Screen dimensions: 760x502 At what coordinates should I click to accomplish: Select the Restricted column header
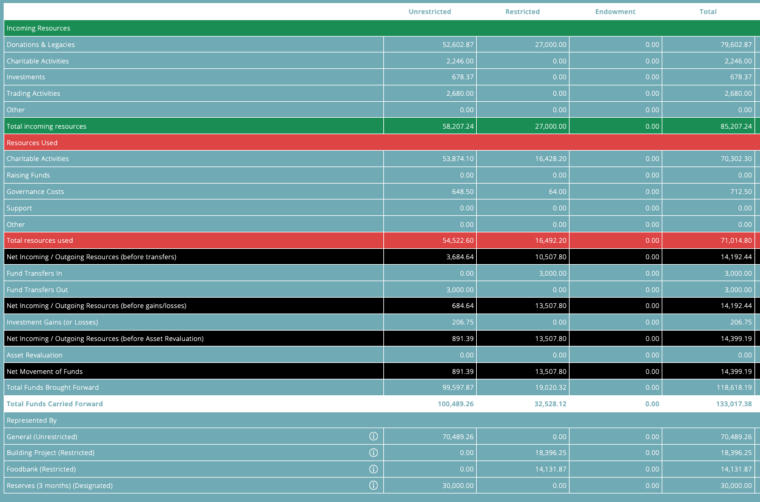522,11
